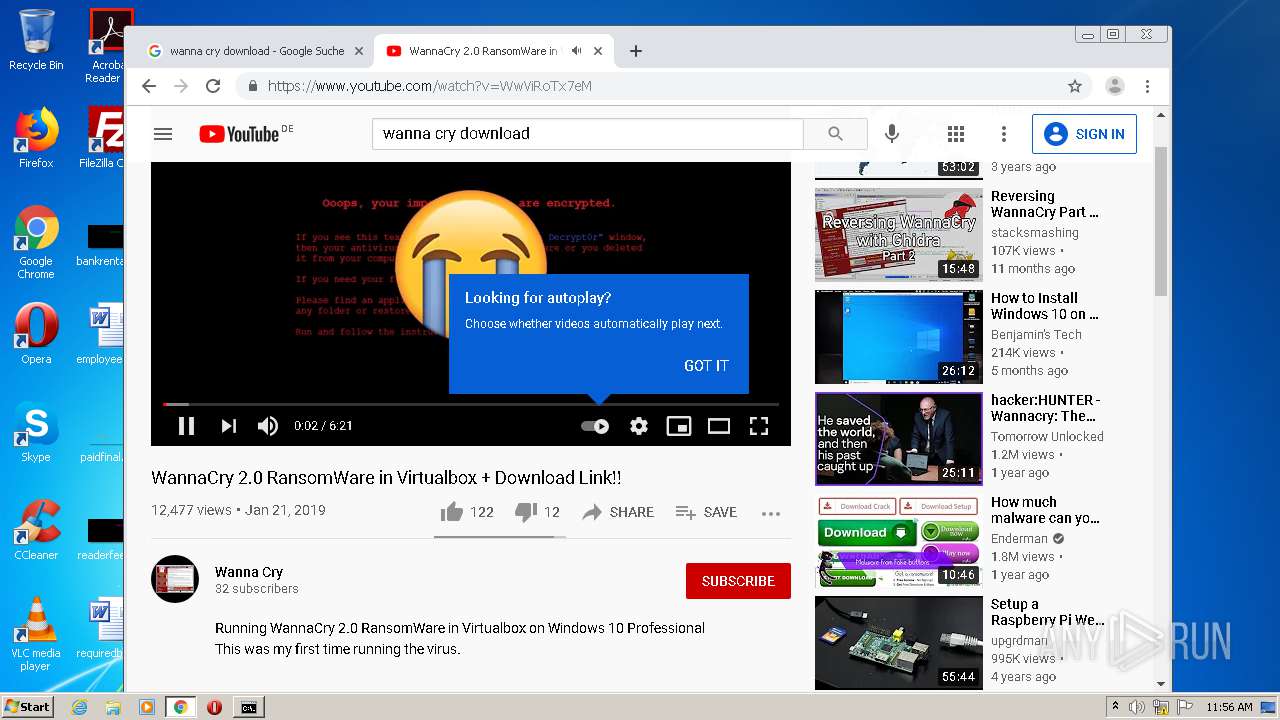Click the video progress bar
The image size is (1280, 720).
470,404
